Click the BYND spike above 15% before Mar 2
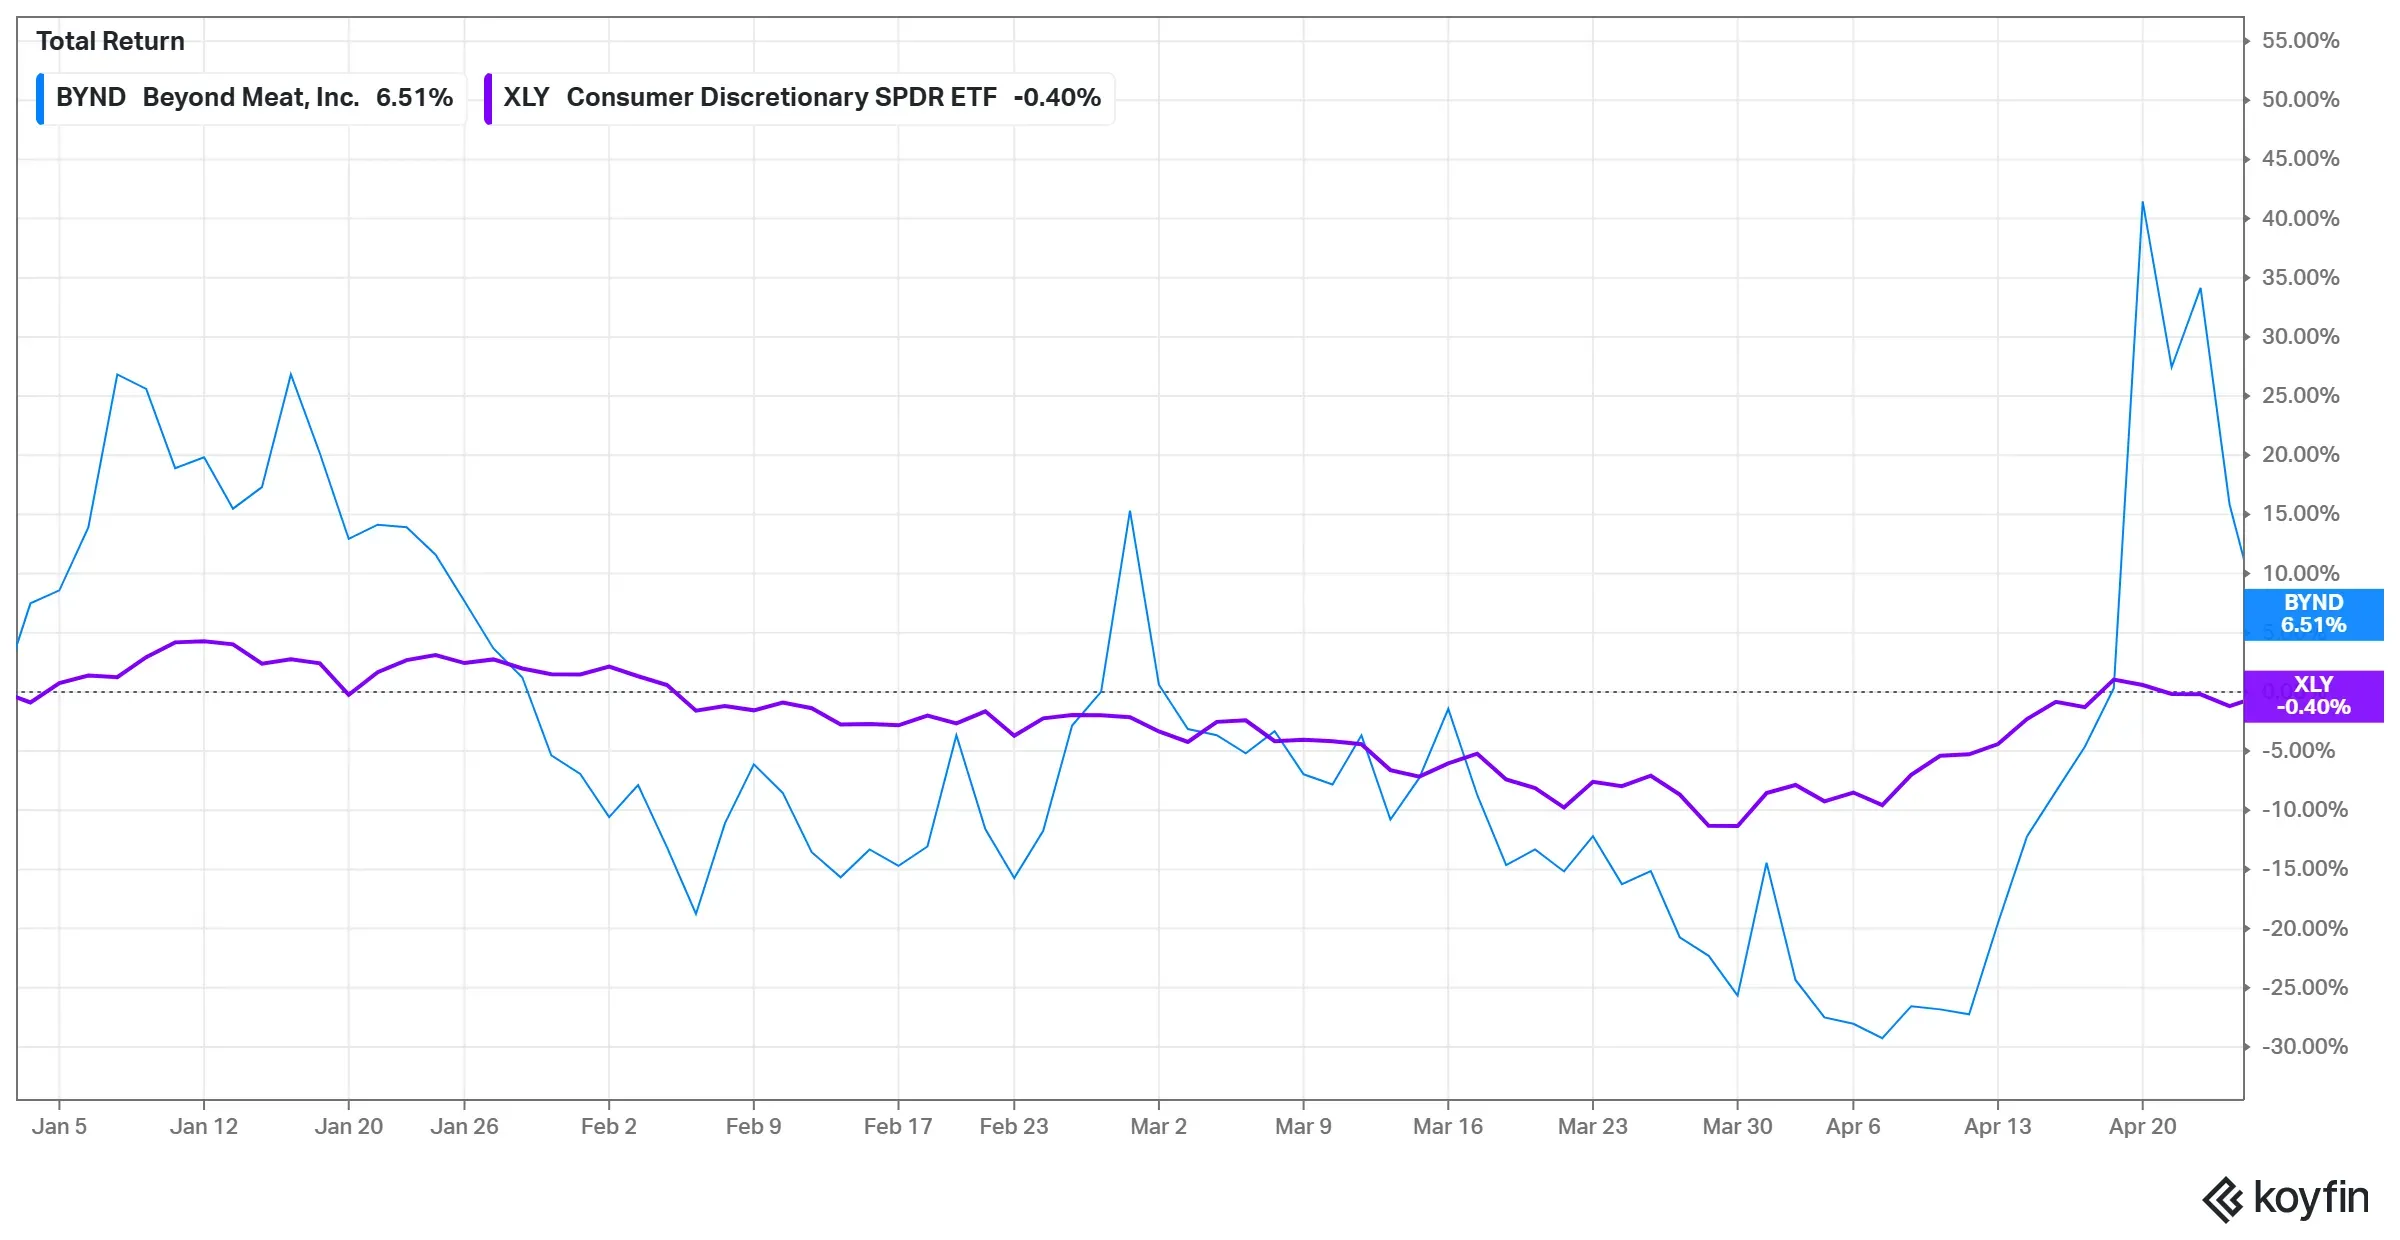The width and height of the screenshot is (2400, 1240). [x=1130, y=512]
